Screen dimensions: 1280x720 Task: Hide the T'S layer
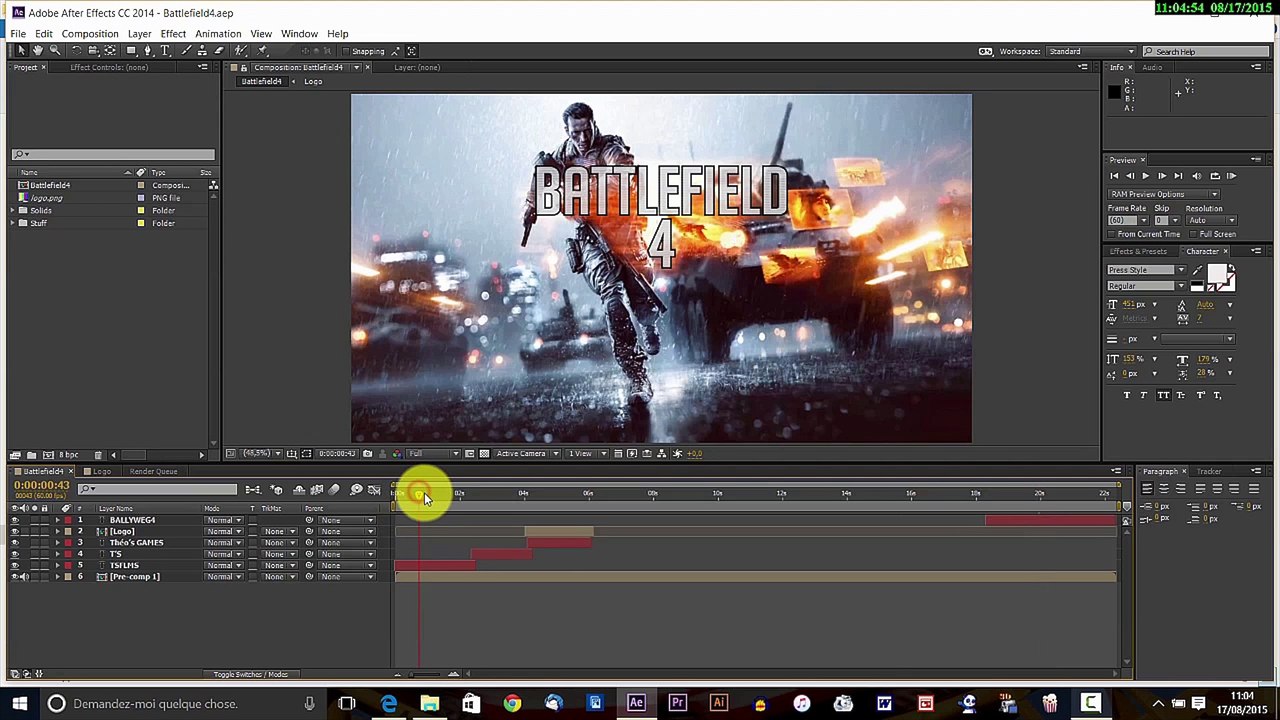tap(15, 554)
